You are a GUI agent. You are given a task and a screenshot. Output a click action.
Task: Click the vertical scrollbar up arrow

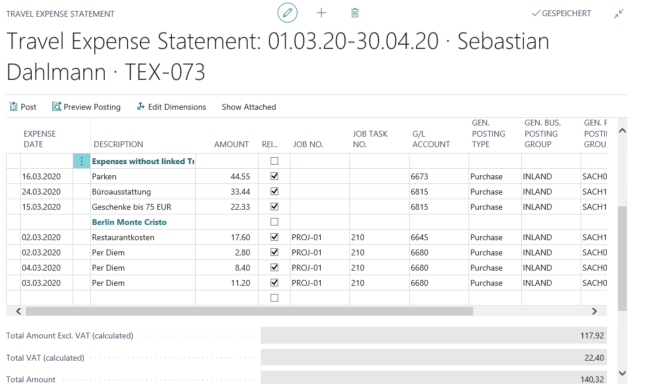(x=622, y=131)
